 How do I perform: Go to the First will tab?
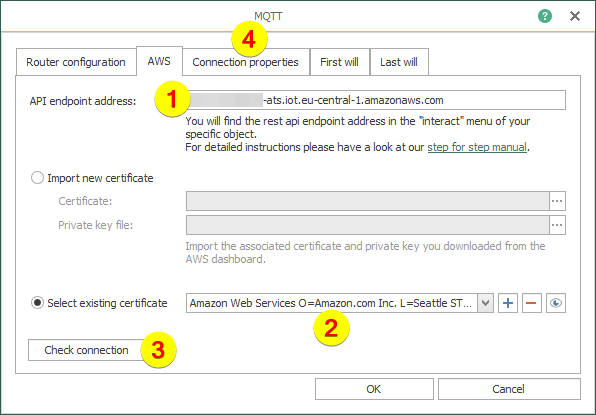[x=339, y=62]
